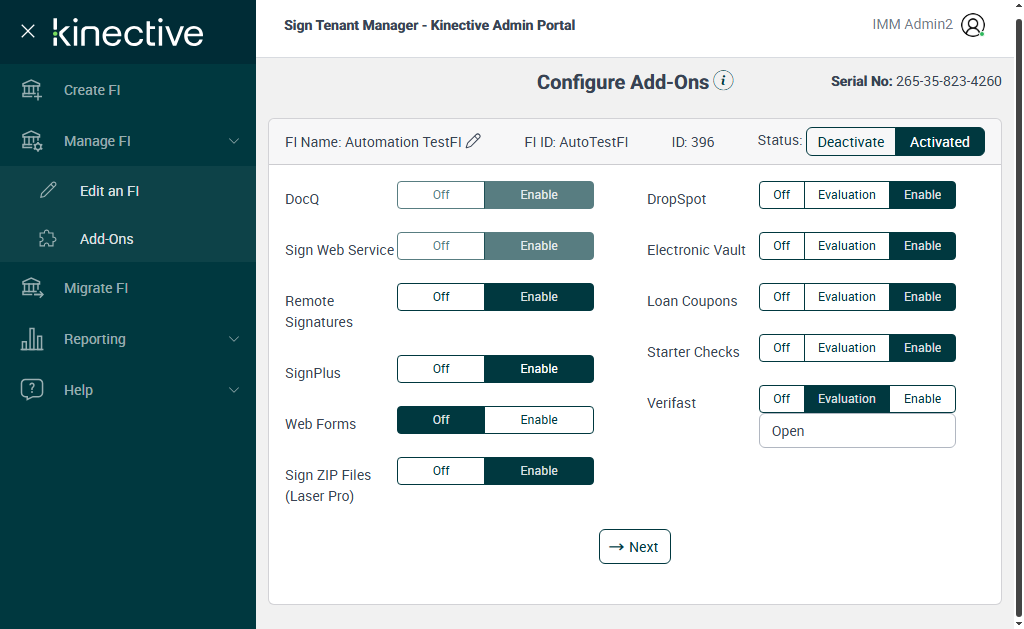
Task: Click the page vertical scrollbar
Action: tap(1019, 317)
